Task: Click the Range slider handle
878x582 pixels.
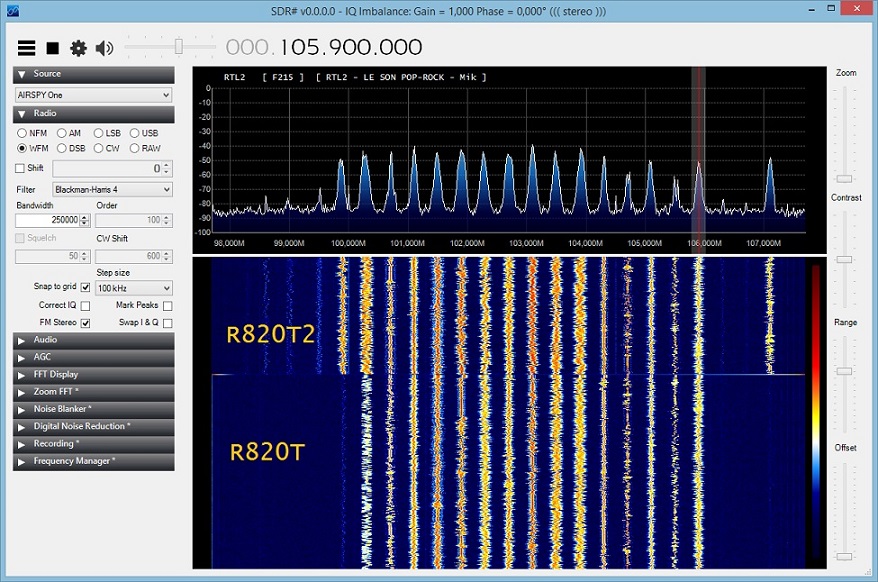Action: pyautogui.click(x=844, y=371)
